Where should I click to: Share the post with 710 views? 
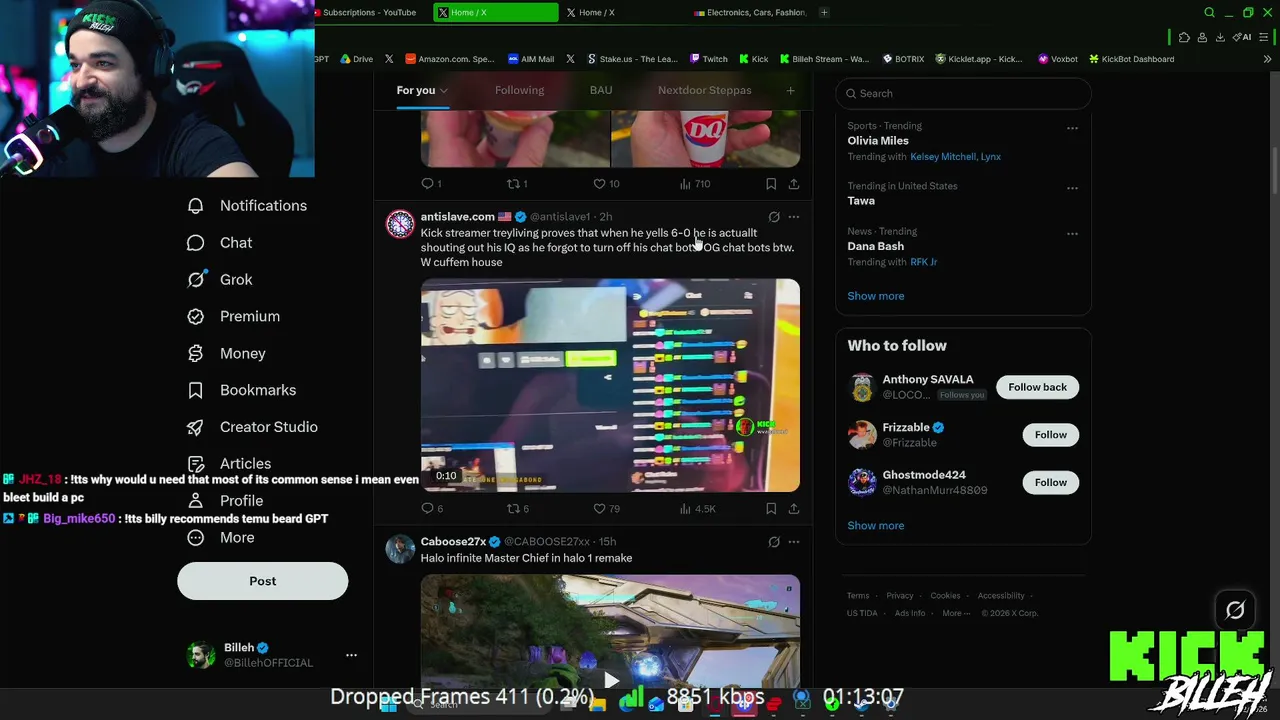pos(794,184)
